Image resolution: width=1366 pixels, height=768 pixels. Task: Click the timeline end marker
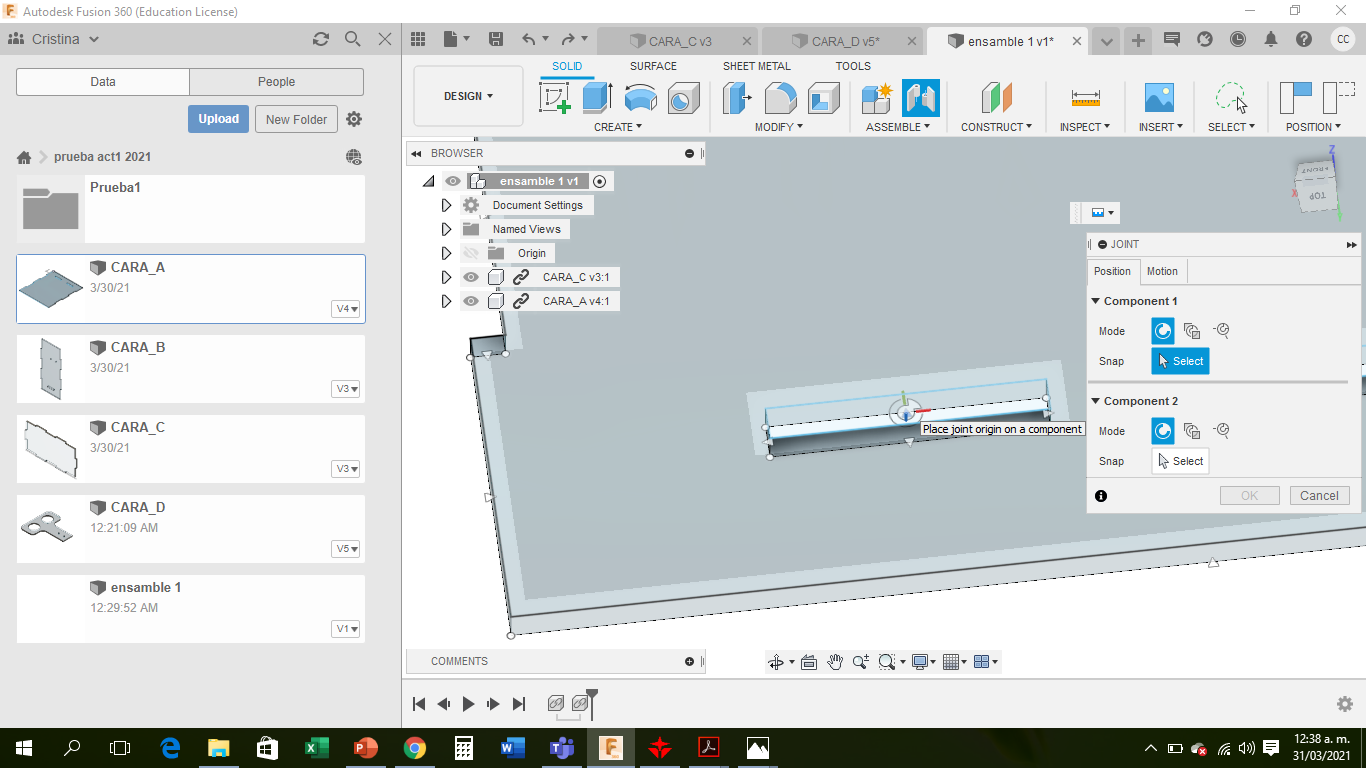tap(592, 703)
